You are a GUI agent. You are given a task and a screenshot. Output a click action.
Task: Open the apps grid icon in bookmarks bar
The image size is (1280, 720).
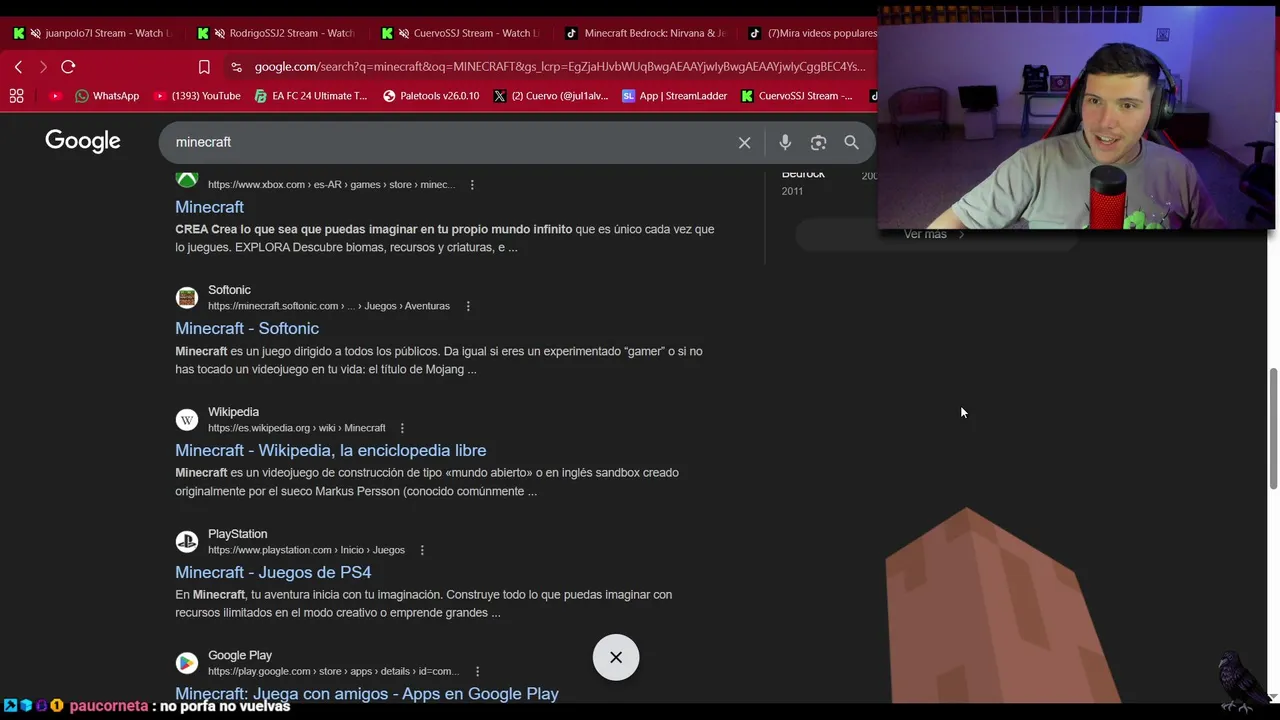pos(16,96)
